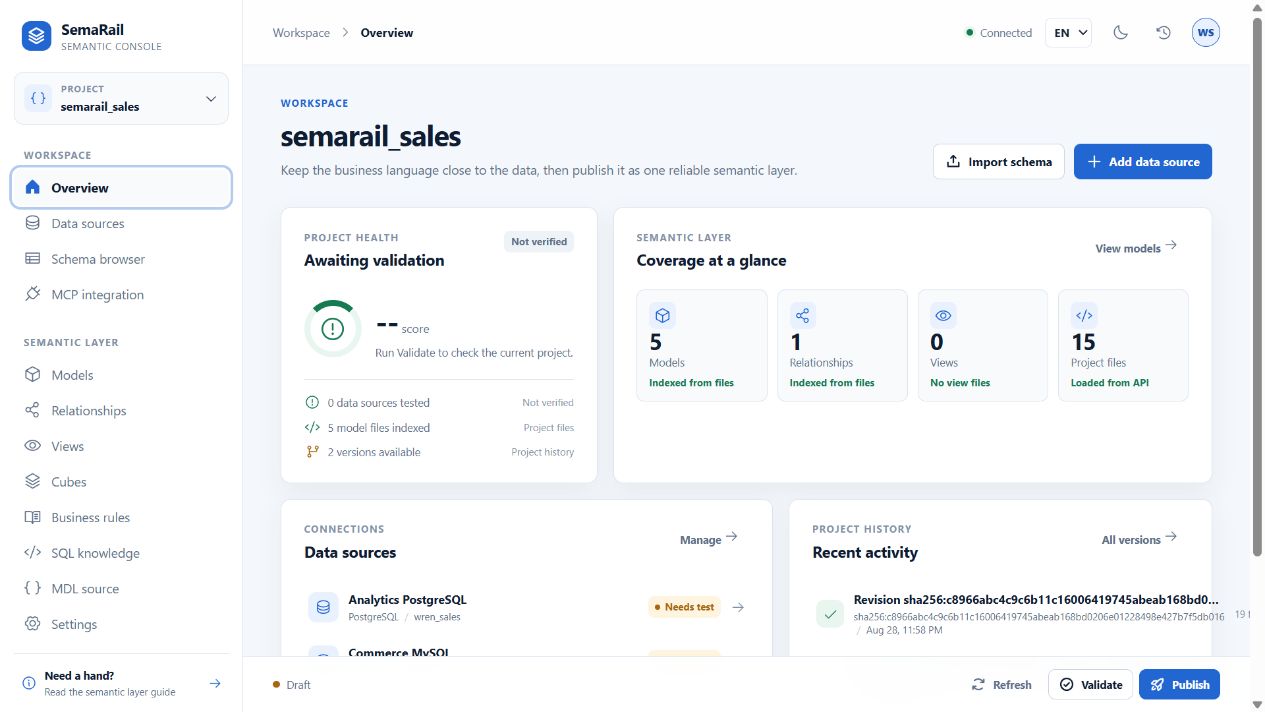Click Import schema button
The width and height of the screenshot is (1265, 712).
pyautogui.click(x=999, y=162)
